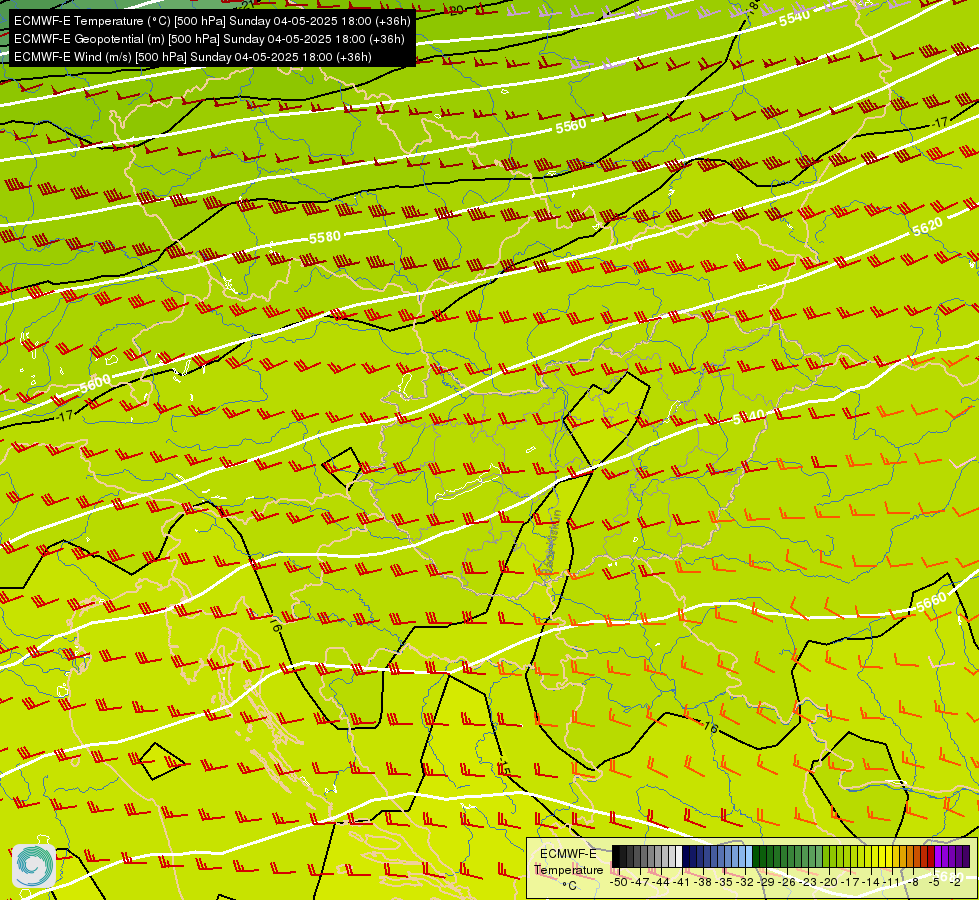The image size is (979, 900).
Task: Click the darkest purple swatch ending the legend
Action: pyautogui.click(x=967, y=857)
